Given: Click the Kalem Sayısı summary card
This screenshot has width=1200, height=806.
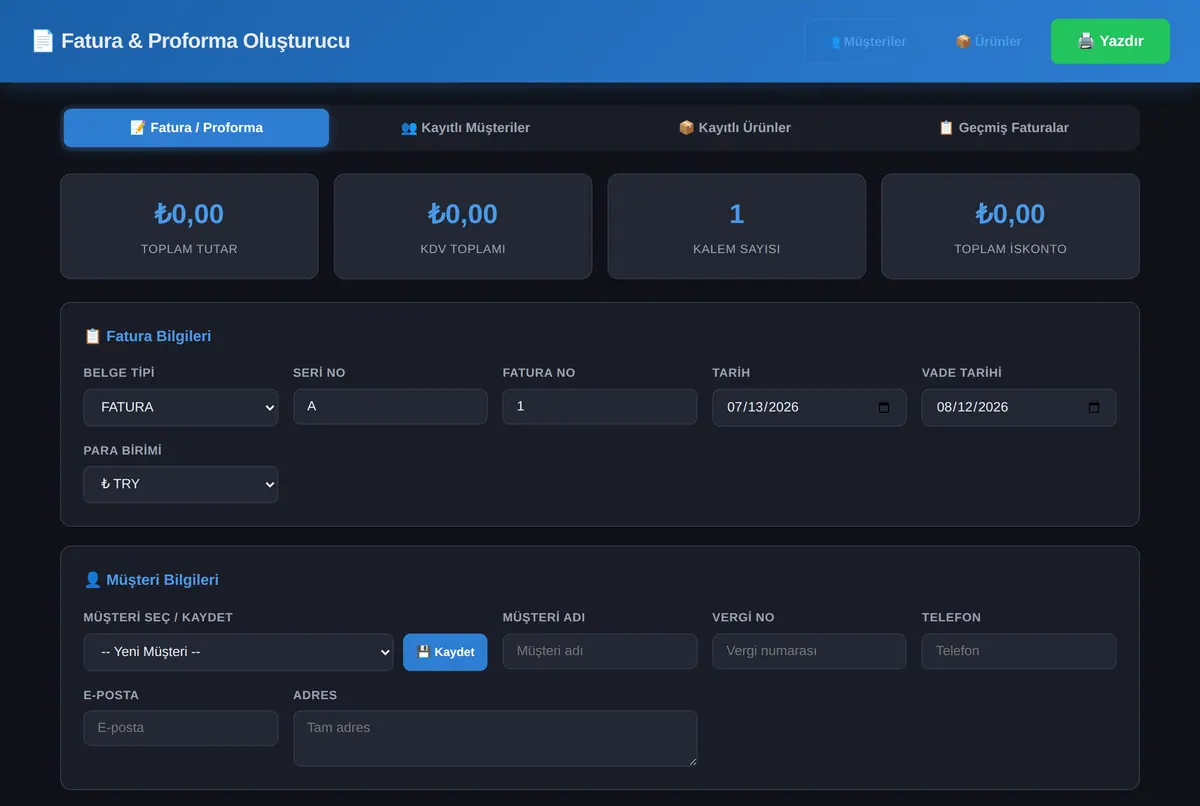Looking at the screenshot, I should click(737, 226).
